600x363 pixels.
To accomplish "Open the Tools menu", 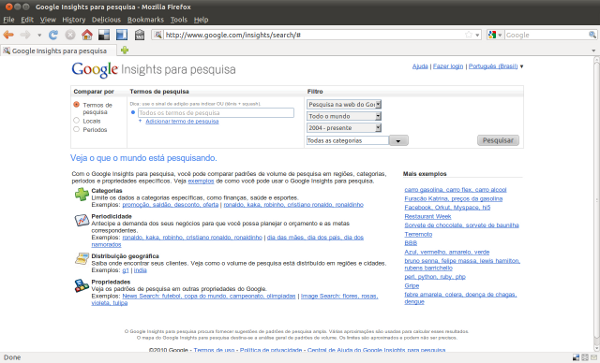I will pos(179,20).
